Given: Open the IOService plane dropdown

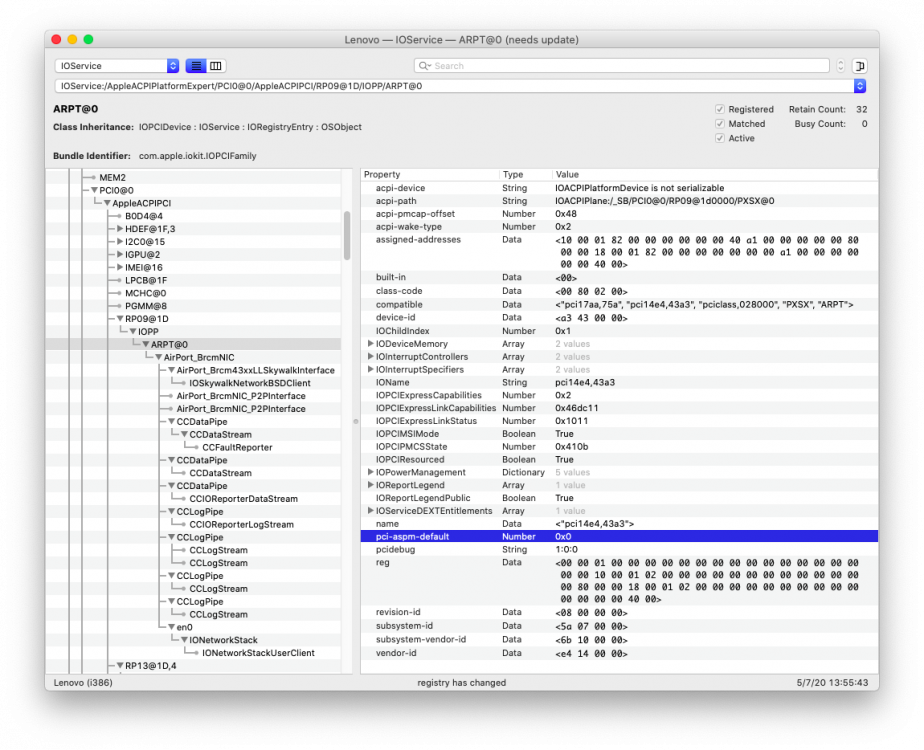Looking at the screenshot, I should pyautogui.click(x=117, y=66).
